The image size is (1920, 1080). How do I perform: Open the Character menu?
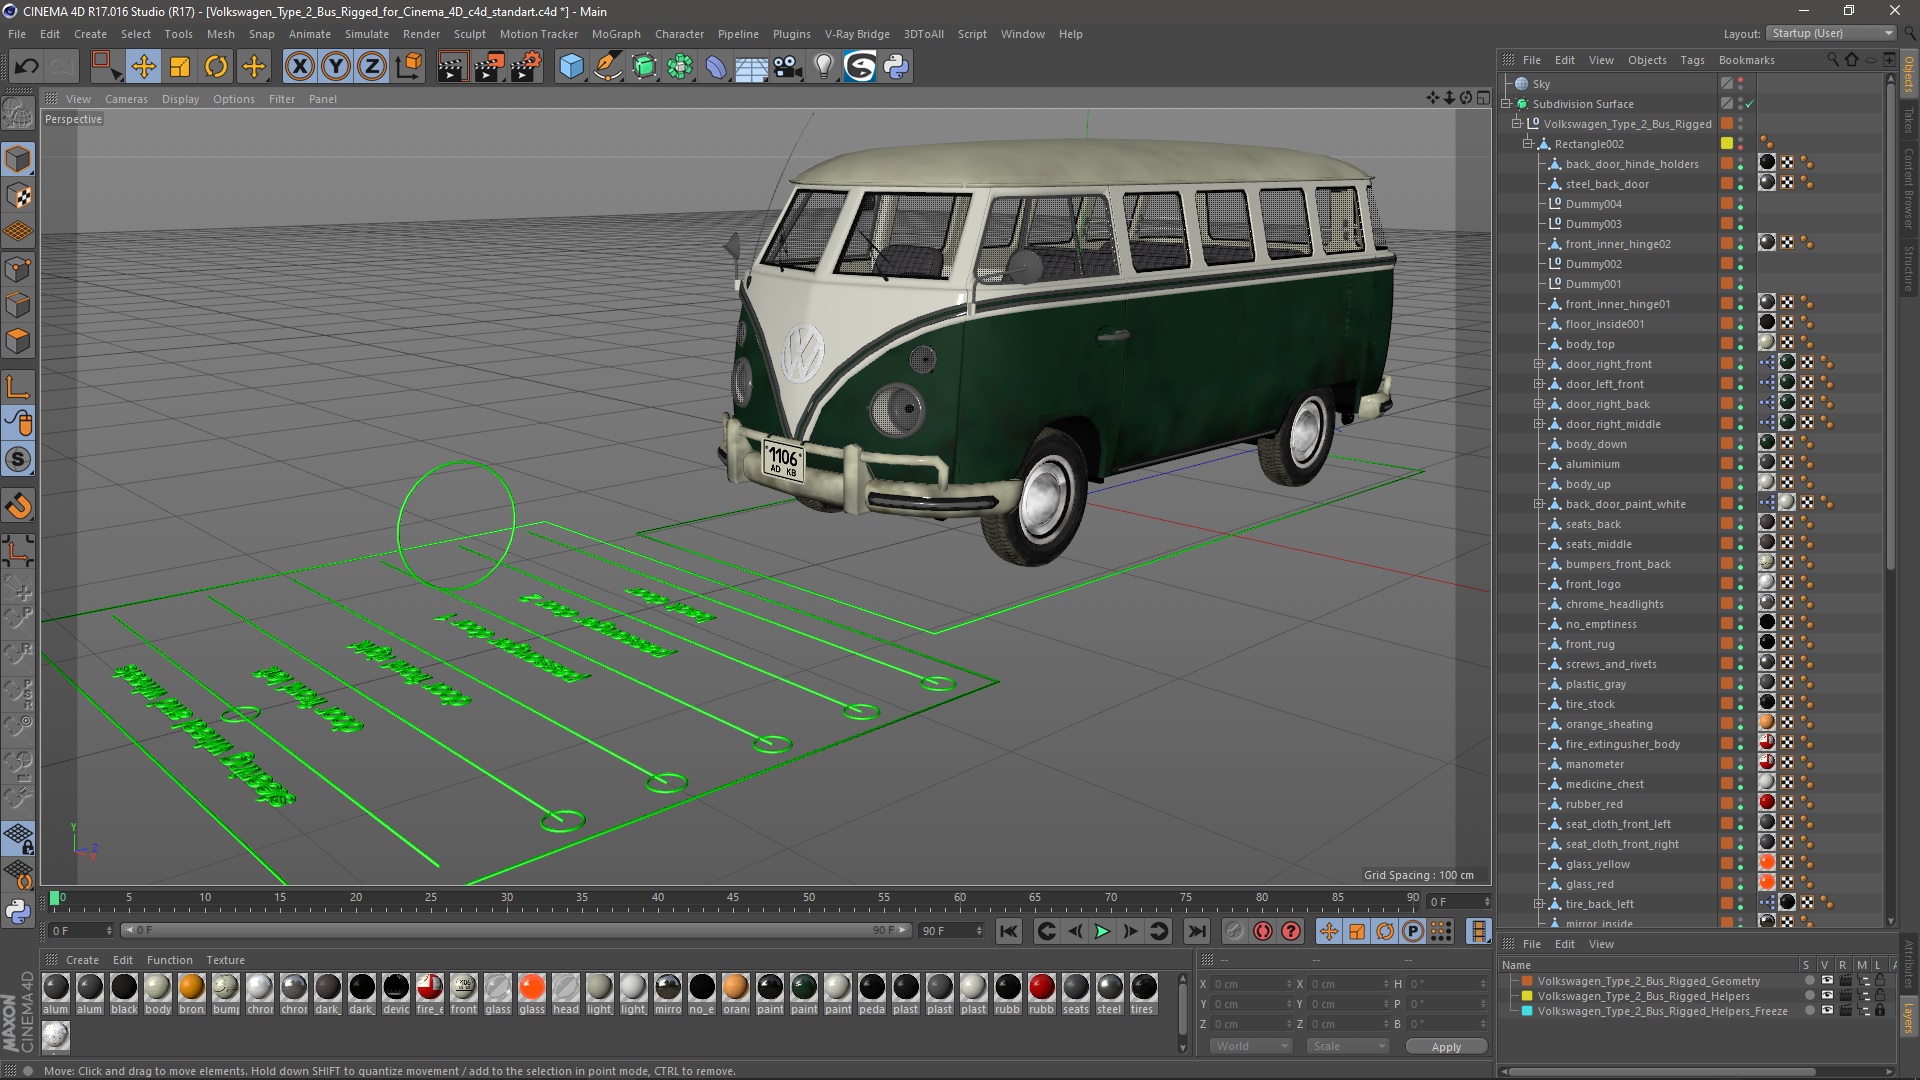pos(679,34)
